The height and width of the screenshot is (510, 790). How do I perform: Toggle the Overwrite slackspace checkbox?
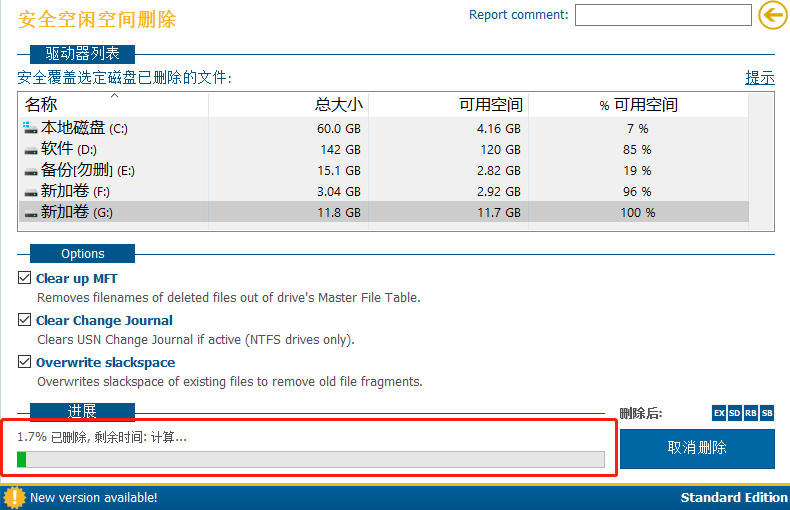[24, 361]
